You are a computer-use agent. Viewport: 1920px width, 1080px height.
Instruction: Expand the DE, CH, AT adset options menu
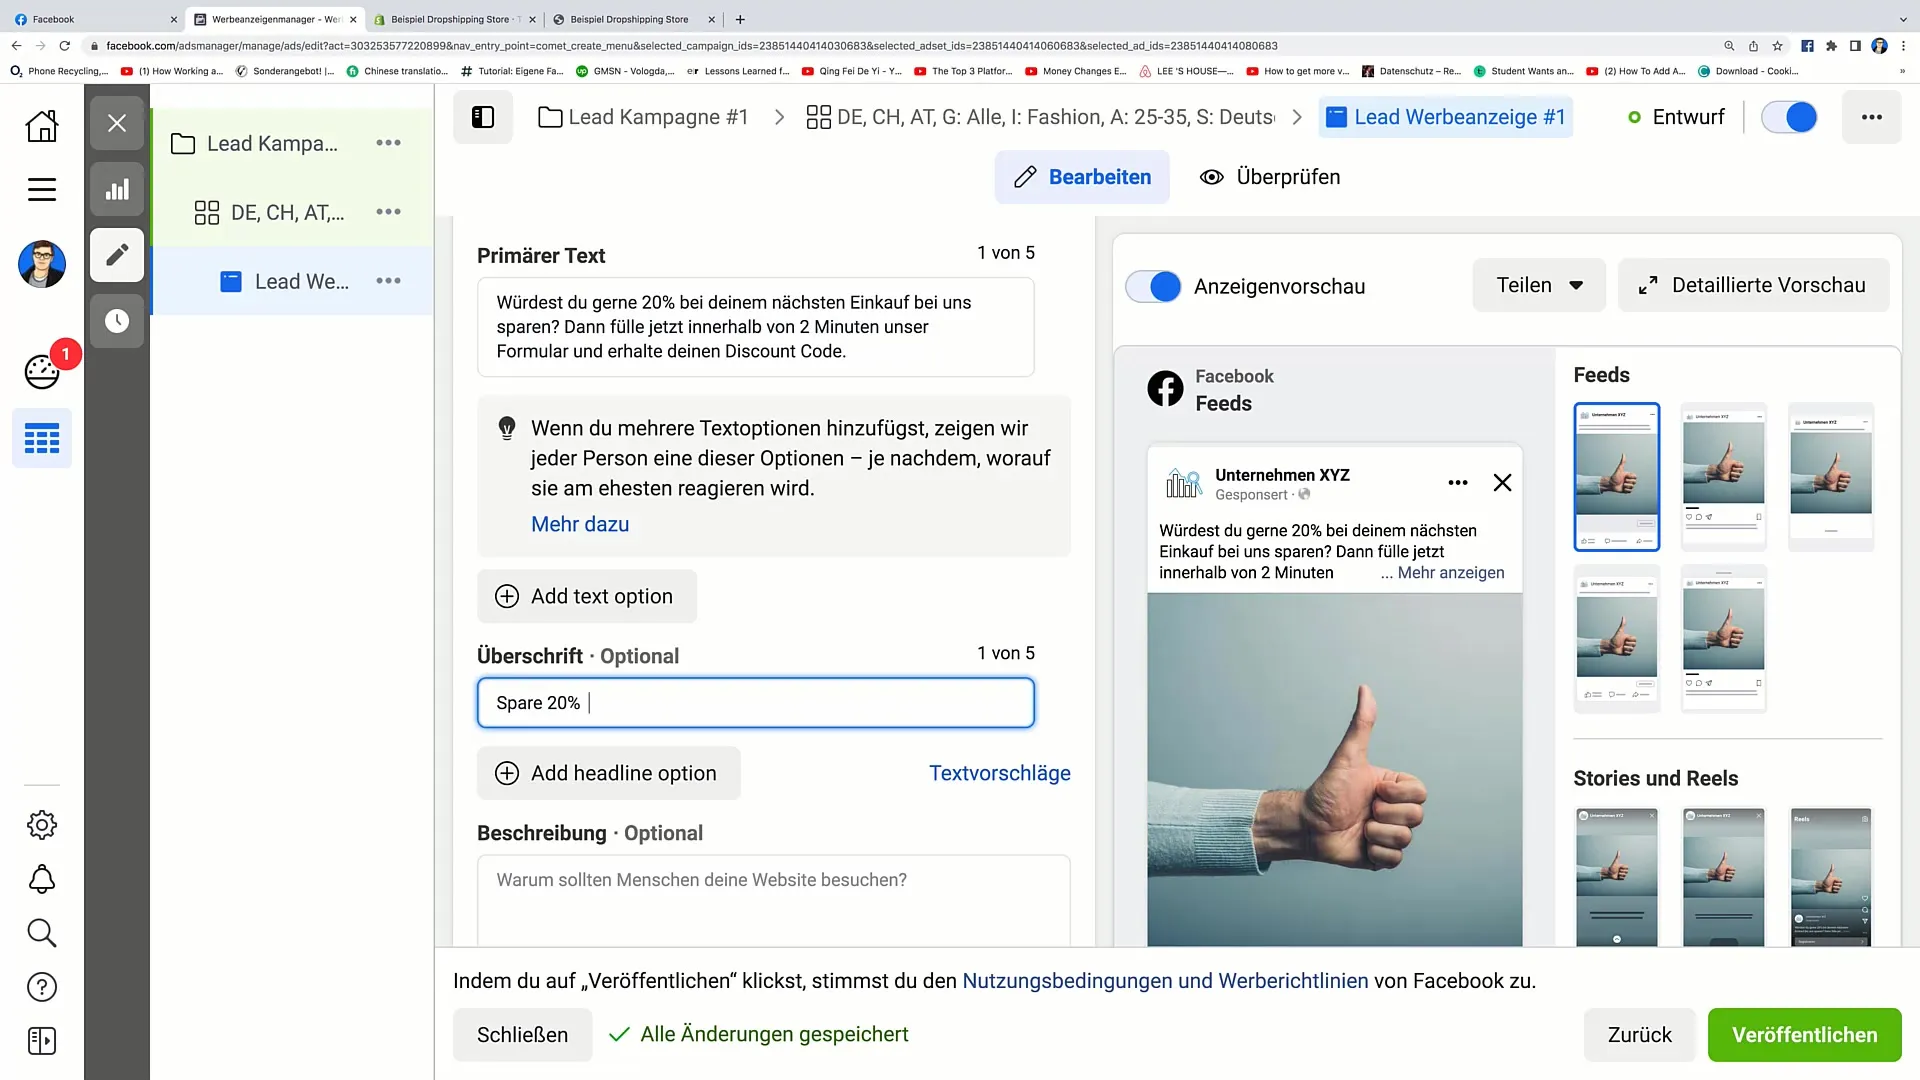388,212
